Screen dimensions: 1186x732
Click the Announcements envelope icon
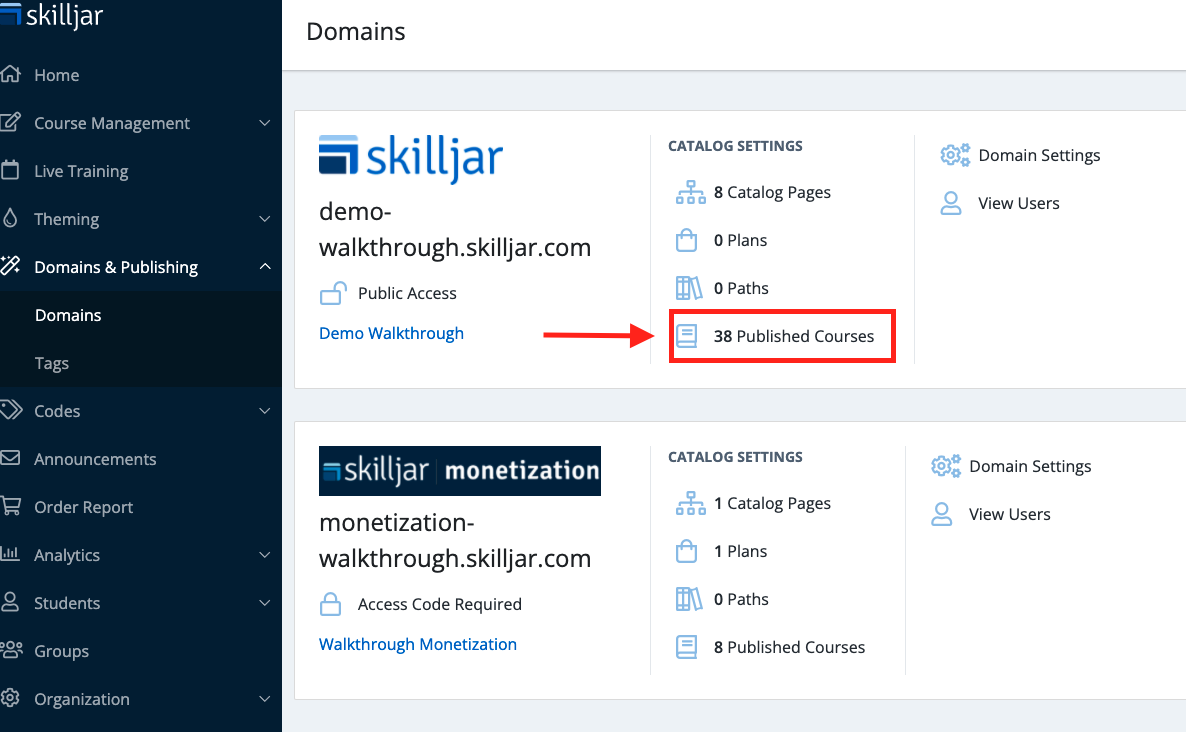click(x=10, y=458)
